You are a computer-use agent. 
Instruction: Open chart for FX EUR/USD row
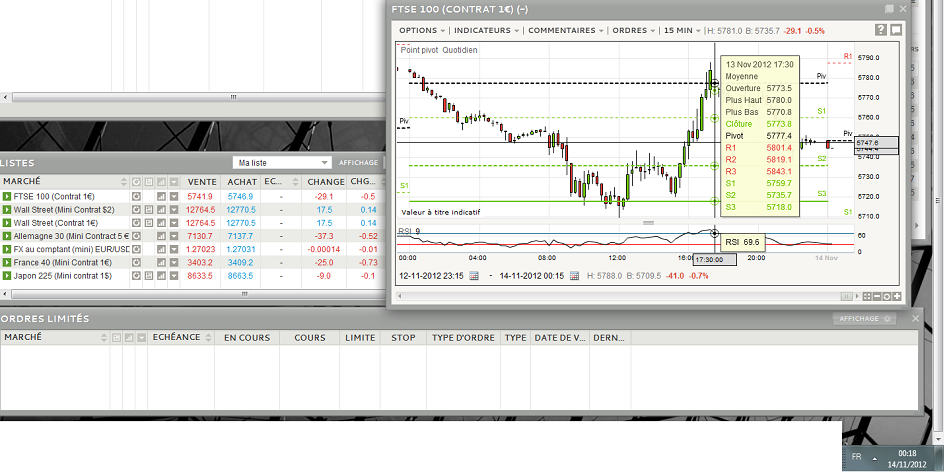tap(161, 249)
